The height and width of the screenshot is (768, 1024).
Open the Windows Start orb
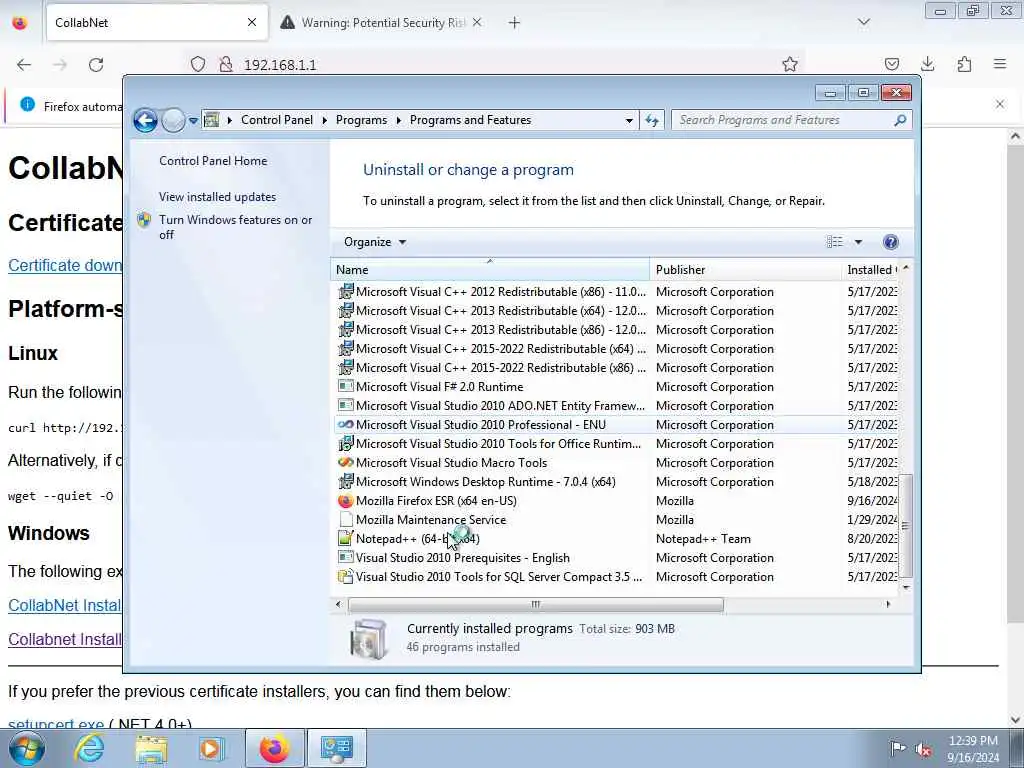[27, 748]
